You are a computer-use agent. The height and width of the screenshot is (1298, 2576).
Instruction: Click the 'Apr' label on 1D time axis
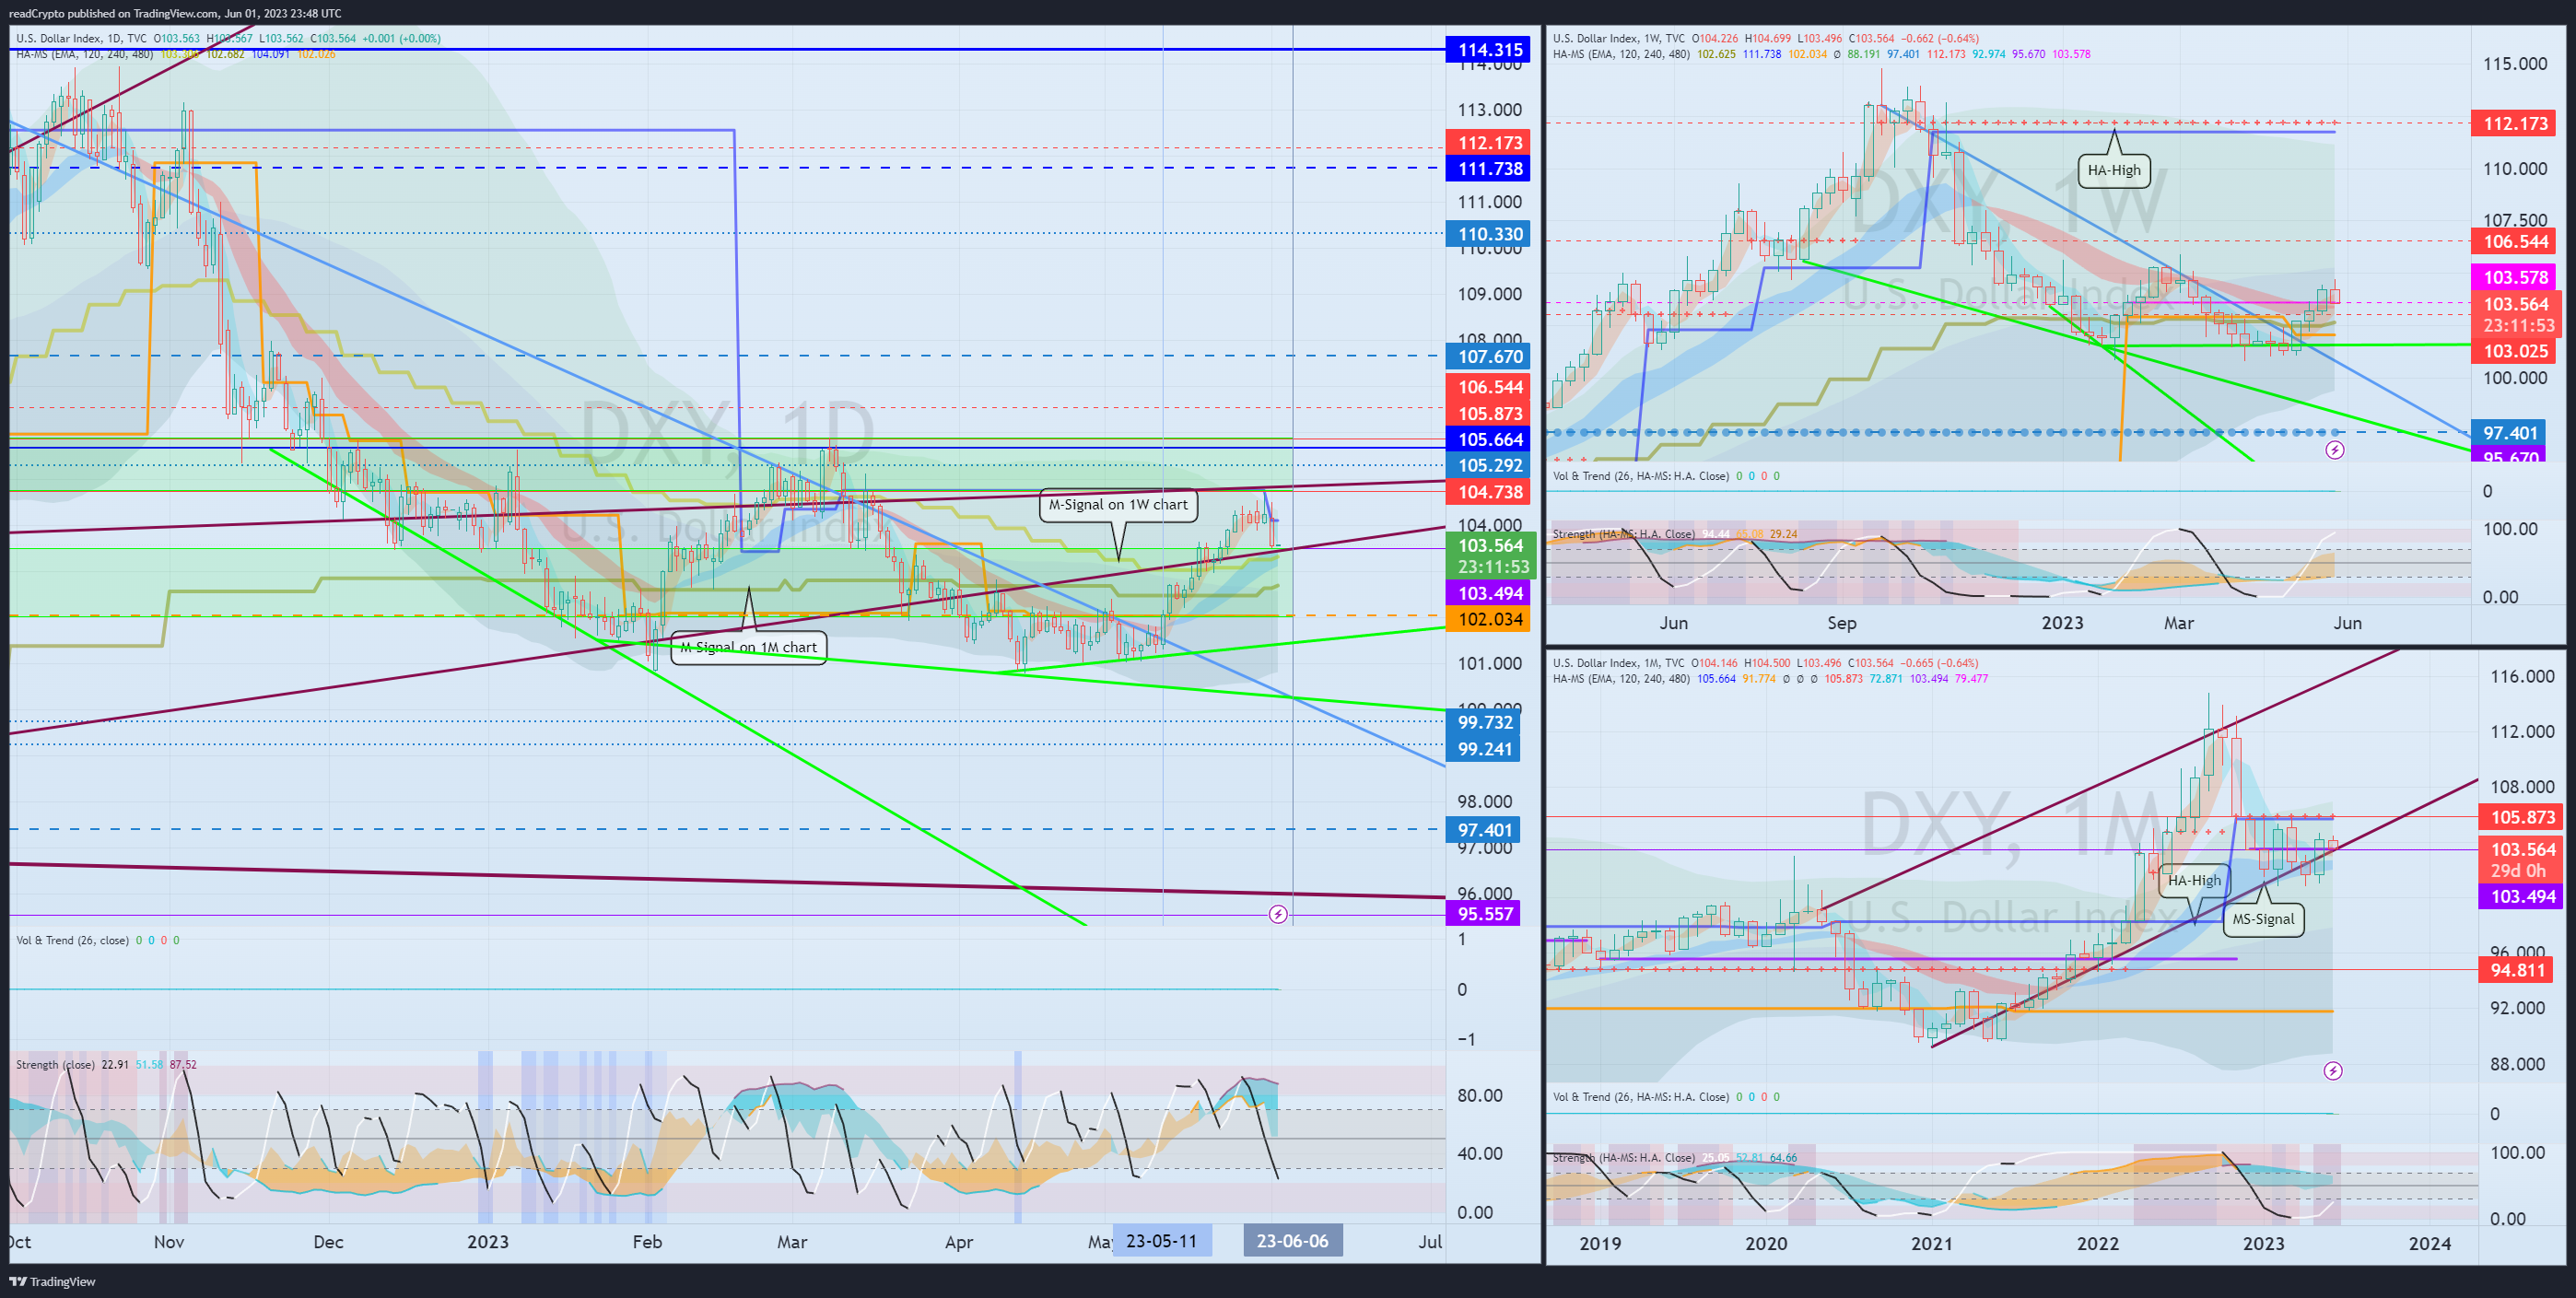point(959,1242)
